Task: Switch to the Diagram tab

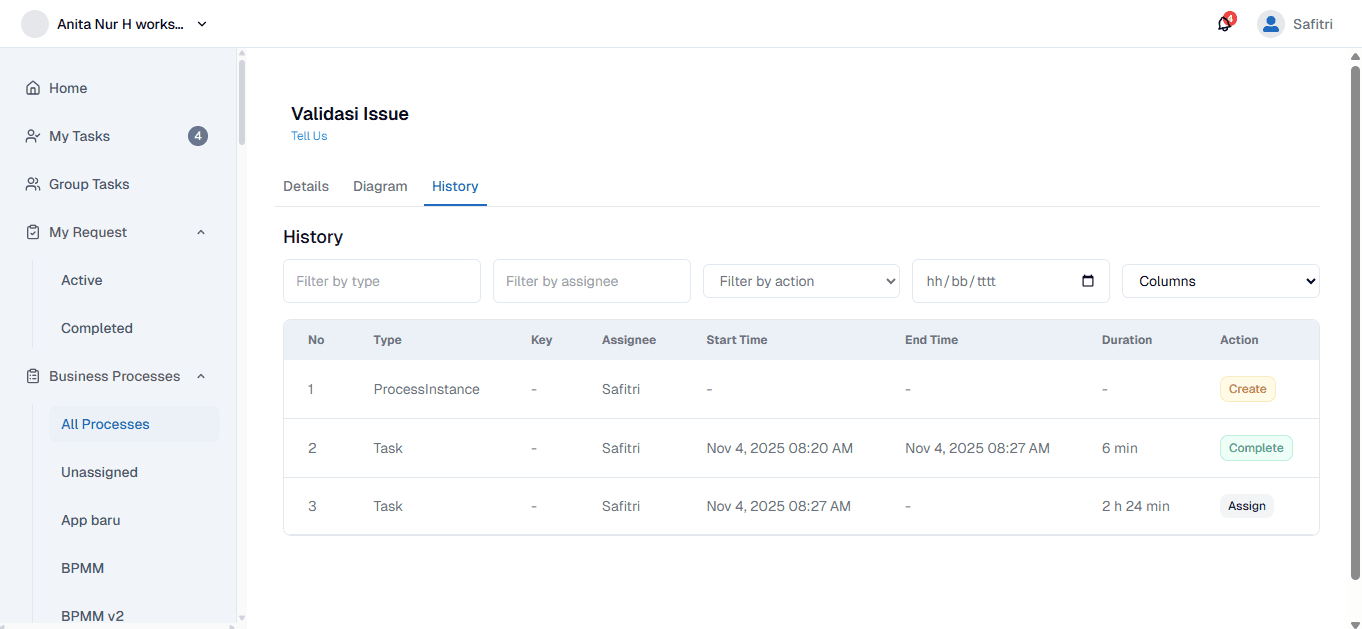Action: (x=380, y=186)
